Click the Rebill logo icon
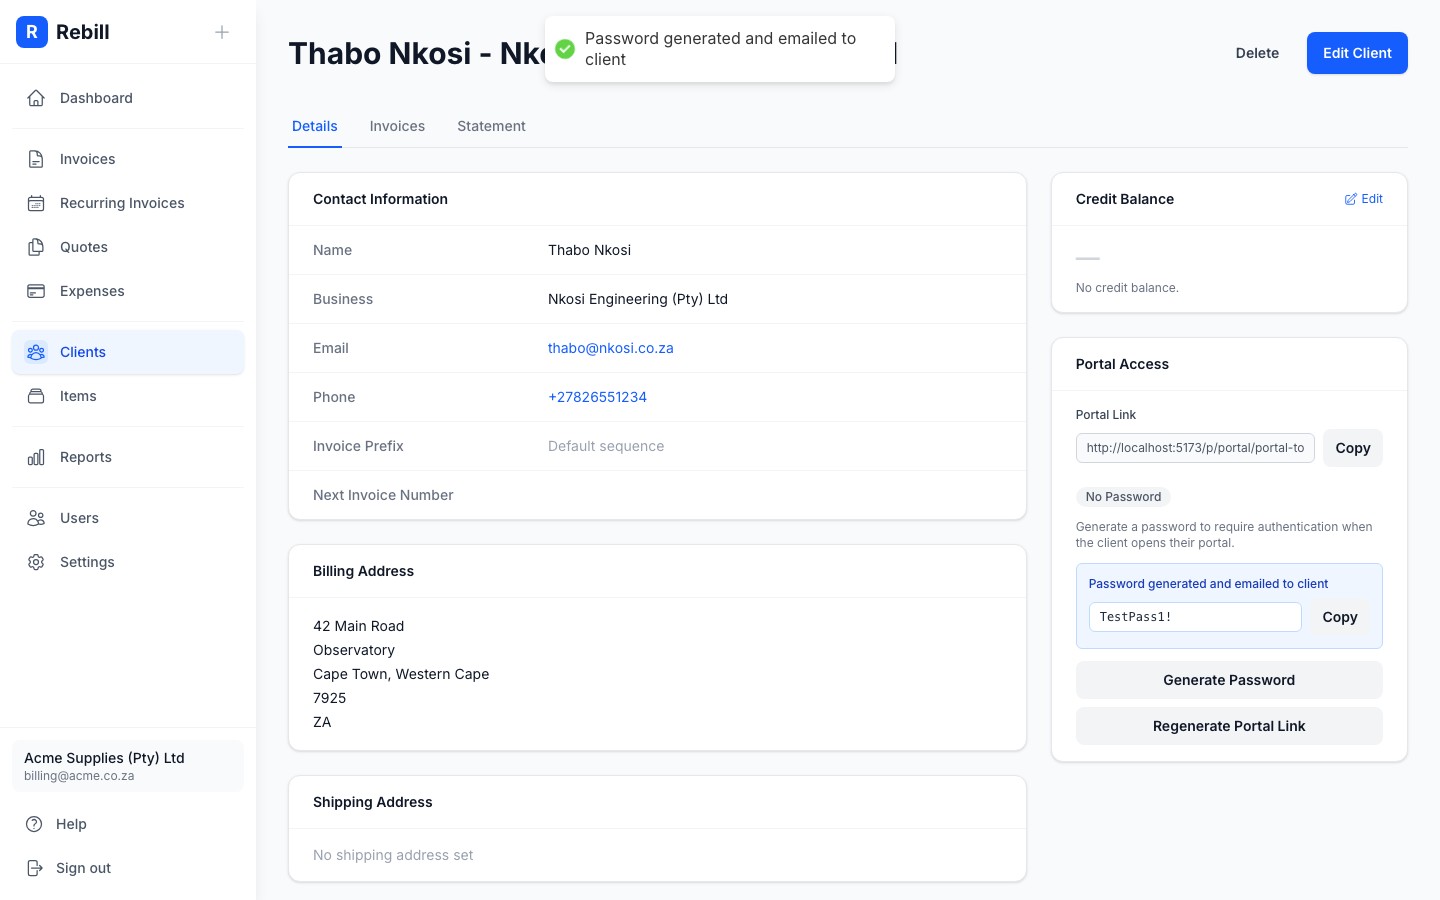 pos(32,32)
